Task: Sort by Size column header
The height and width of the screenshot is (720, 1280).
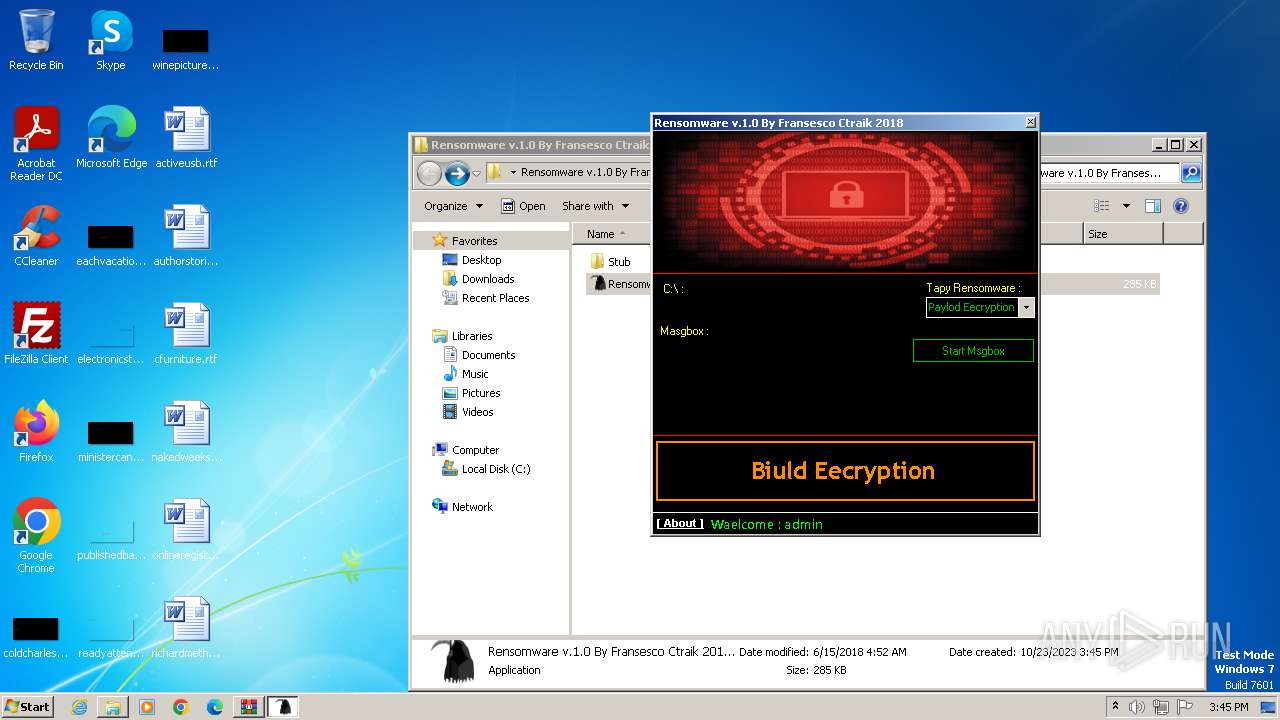Action: point(1122,234)
